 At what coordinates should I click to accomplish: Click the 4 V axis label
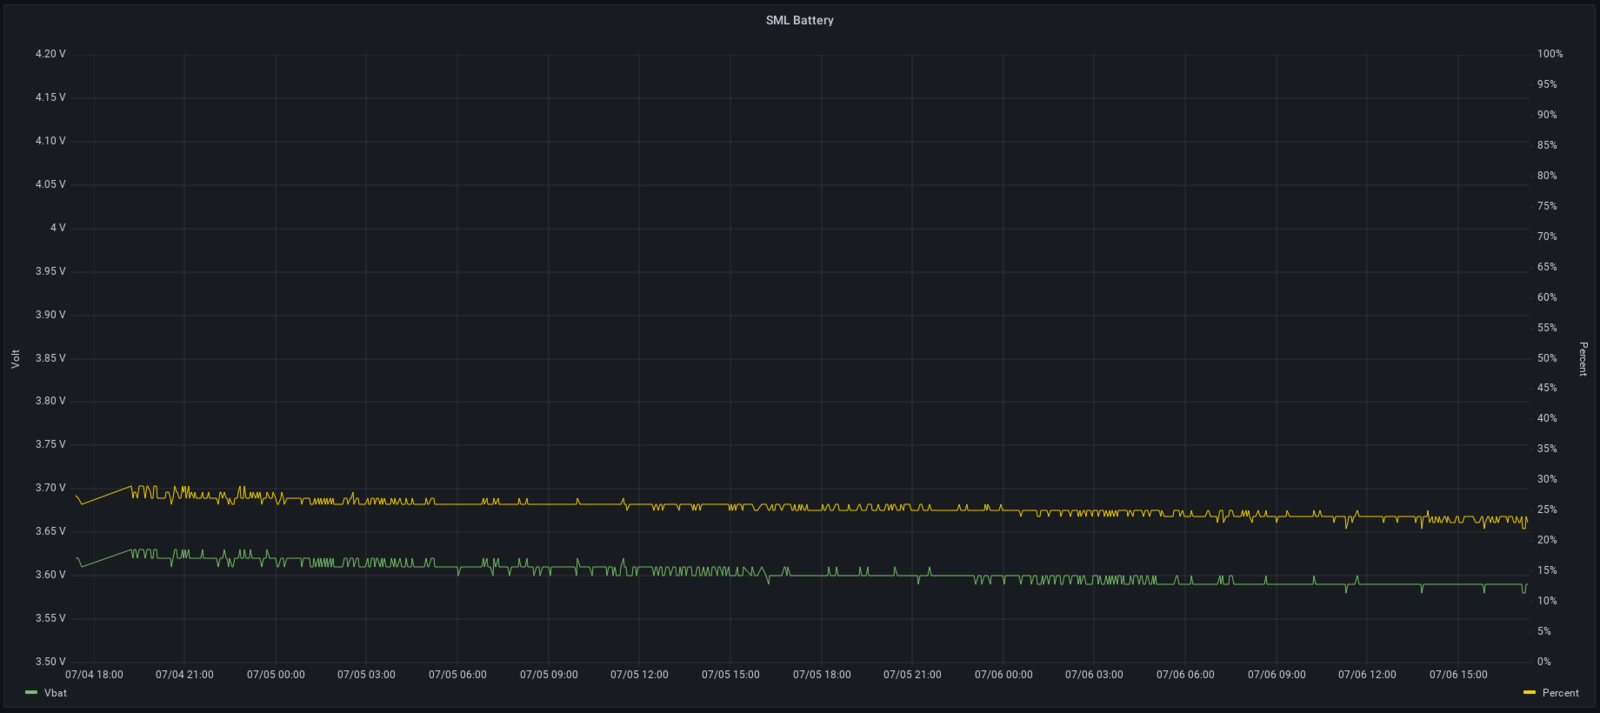click(x=58, y=228)
